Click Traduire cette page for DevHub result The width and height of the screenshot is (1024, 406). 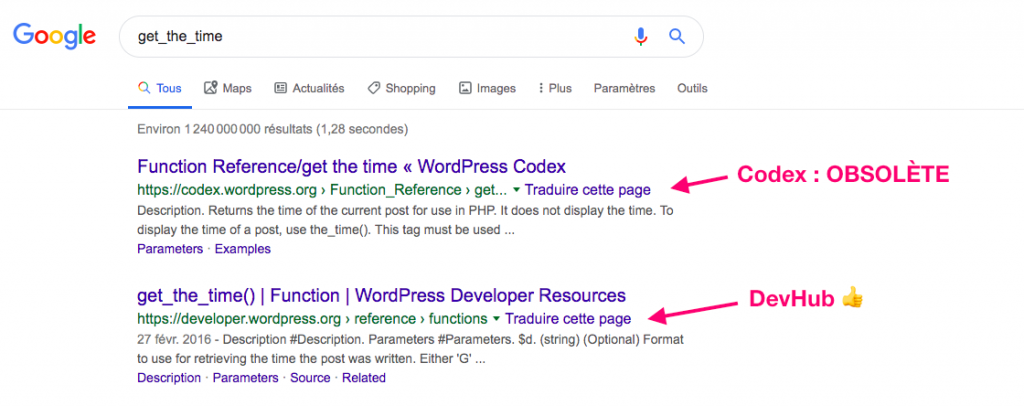[568, 319]
